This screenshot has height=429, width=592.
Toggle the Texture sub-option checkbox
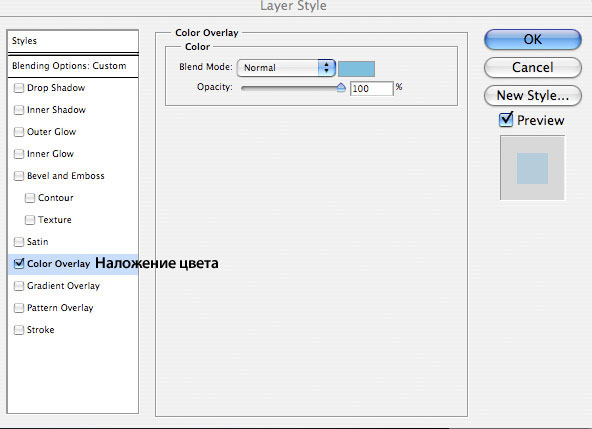click(29, 220)
